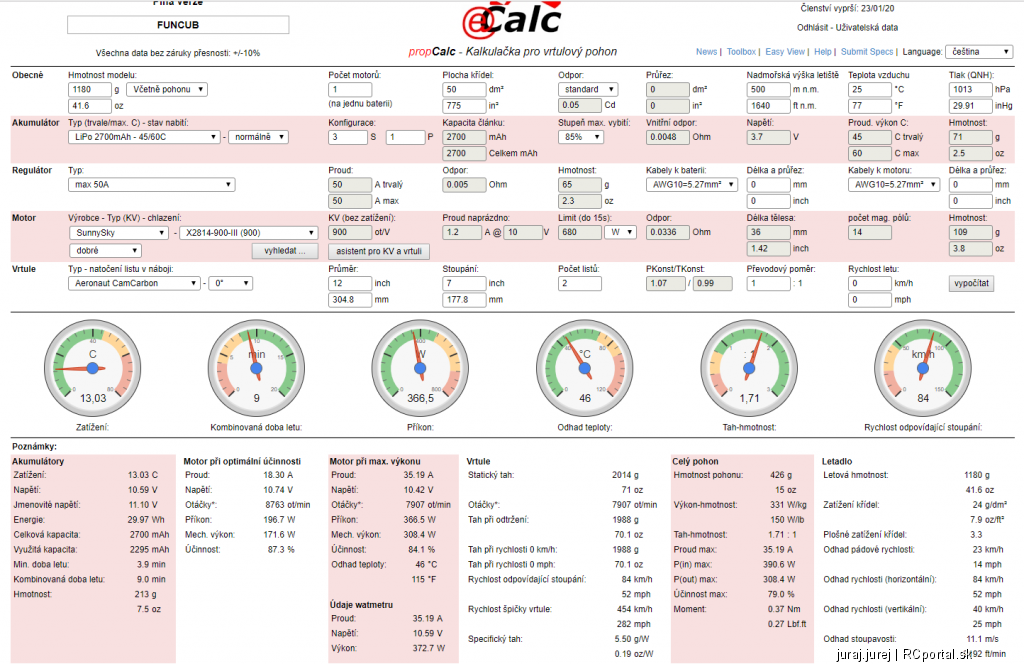Click the air temperature field in °C

870,89
